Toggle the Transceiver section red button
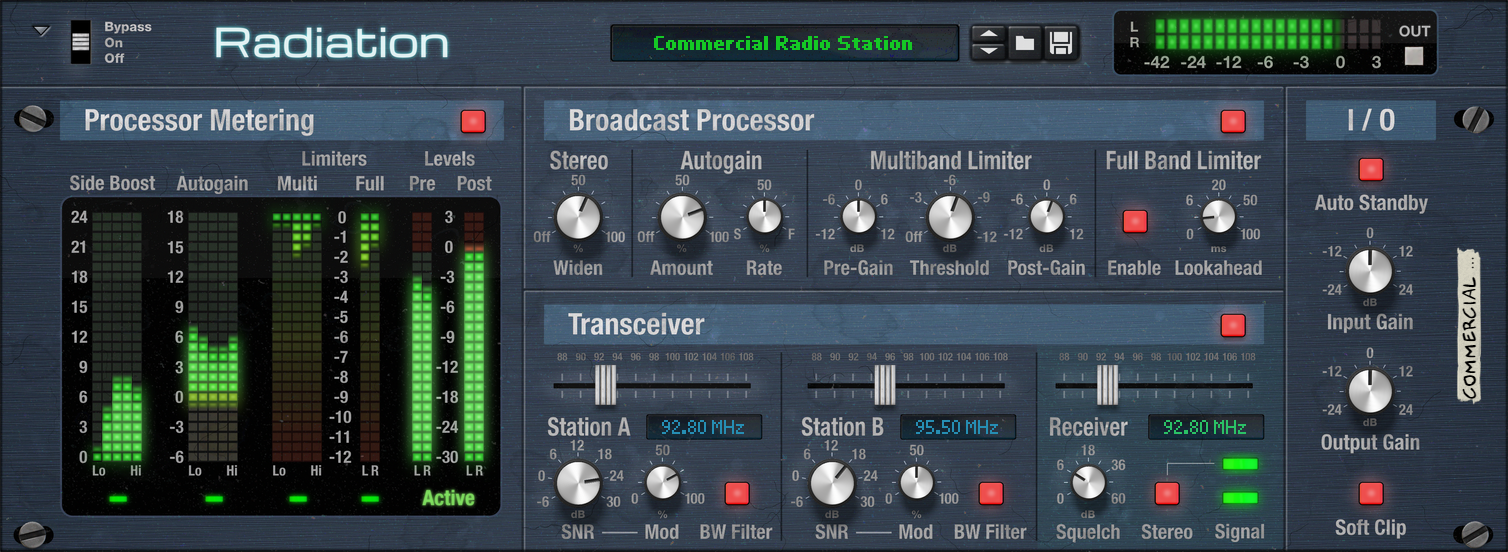The width and height of the screenshot is (1508, 552). (1232, 325)
